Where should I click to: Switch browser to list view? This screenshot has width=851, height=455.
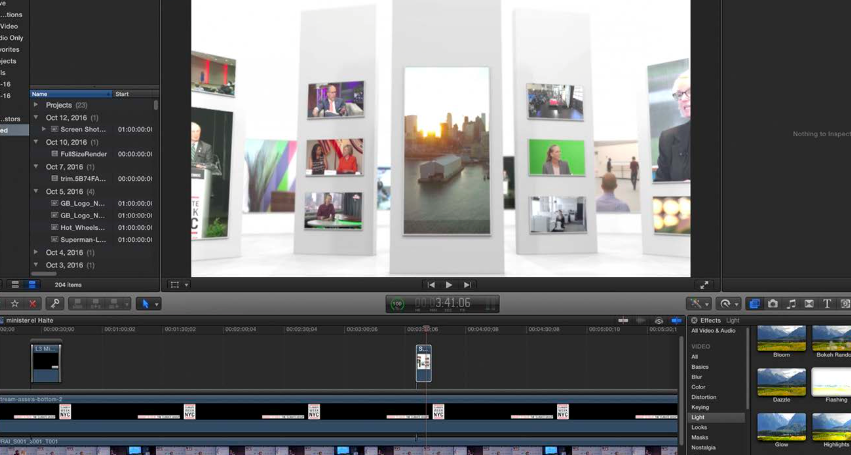tap(32, 285)
